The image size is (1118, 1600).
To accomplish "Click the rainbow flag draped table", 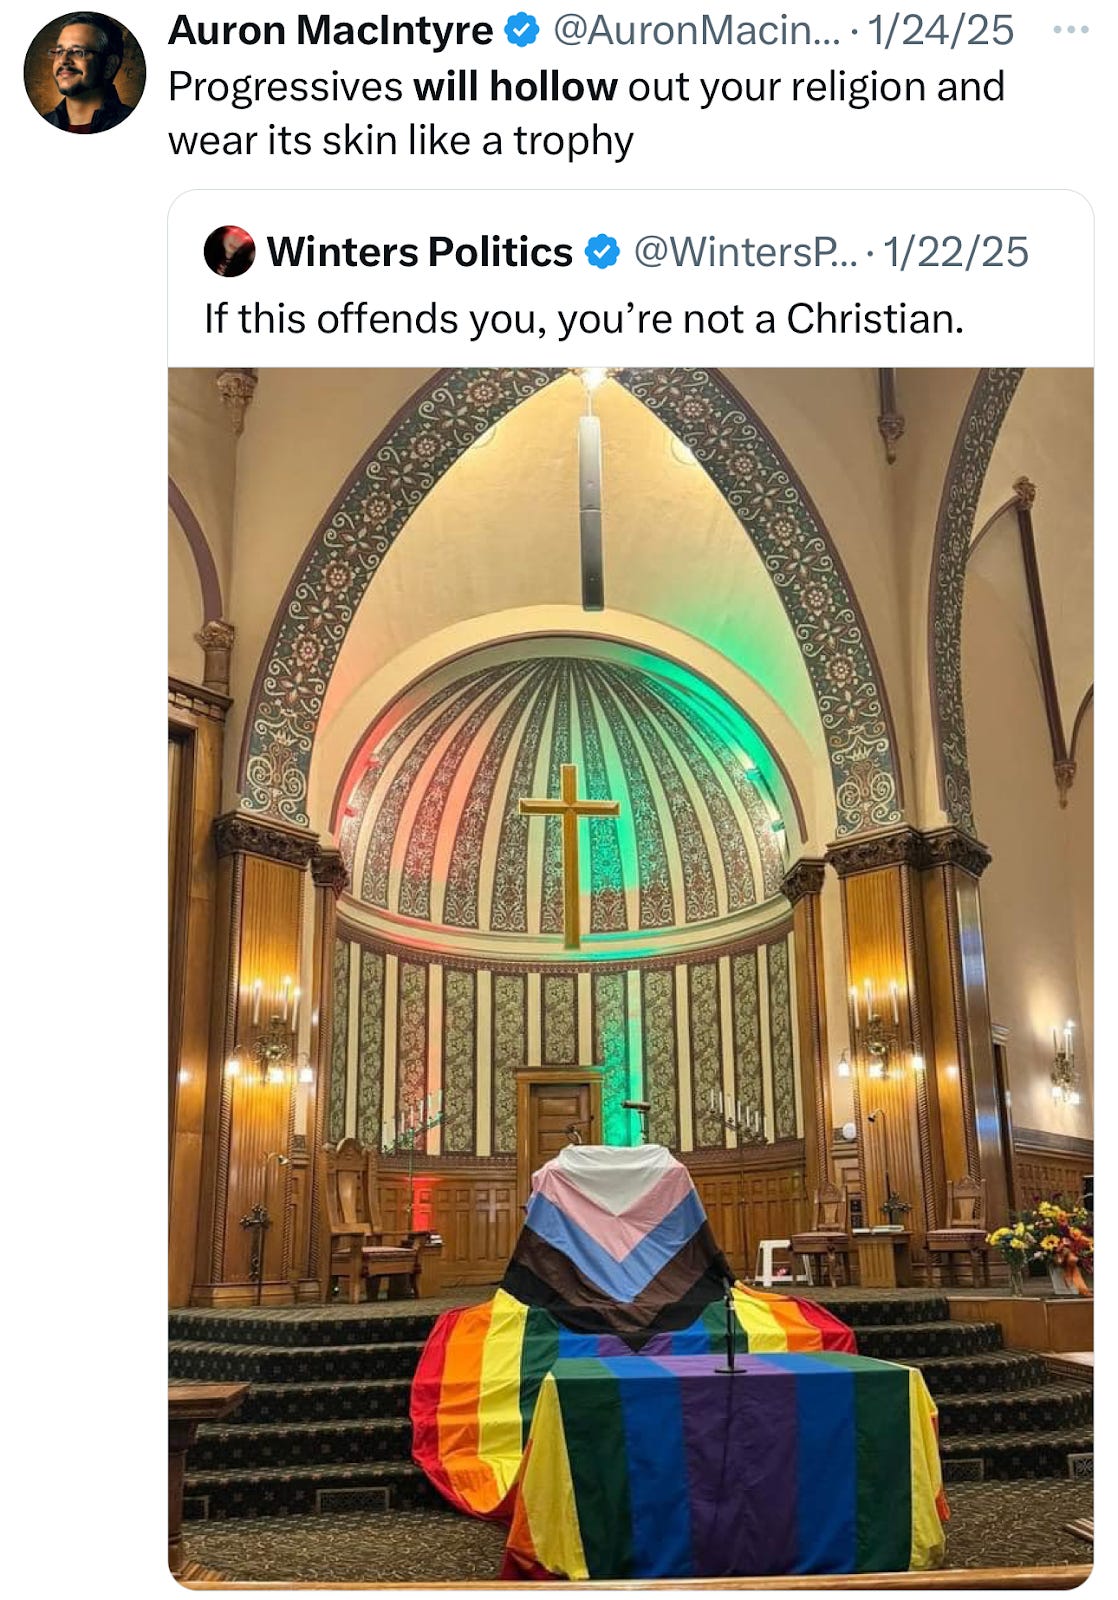I will pyautogui.click(x=728, y=1464).
